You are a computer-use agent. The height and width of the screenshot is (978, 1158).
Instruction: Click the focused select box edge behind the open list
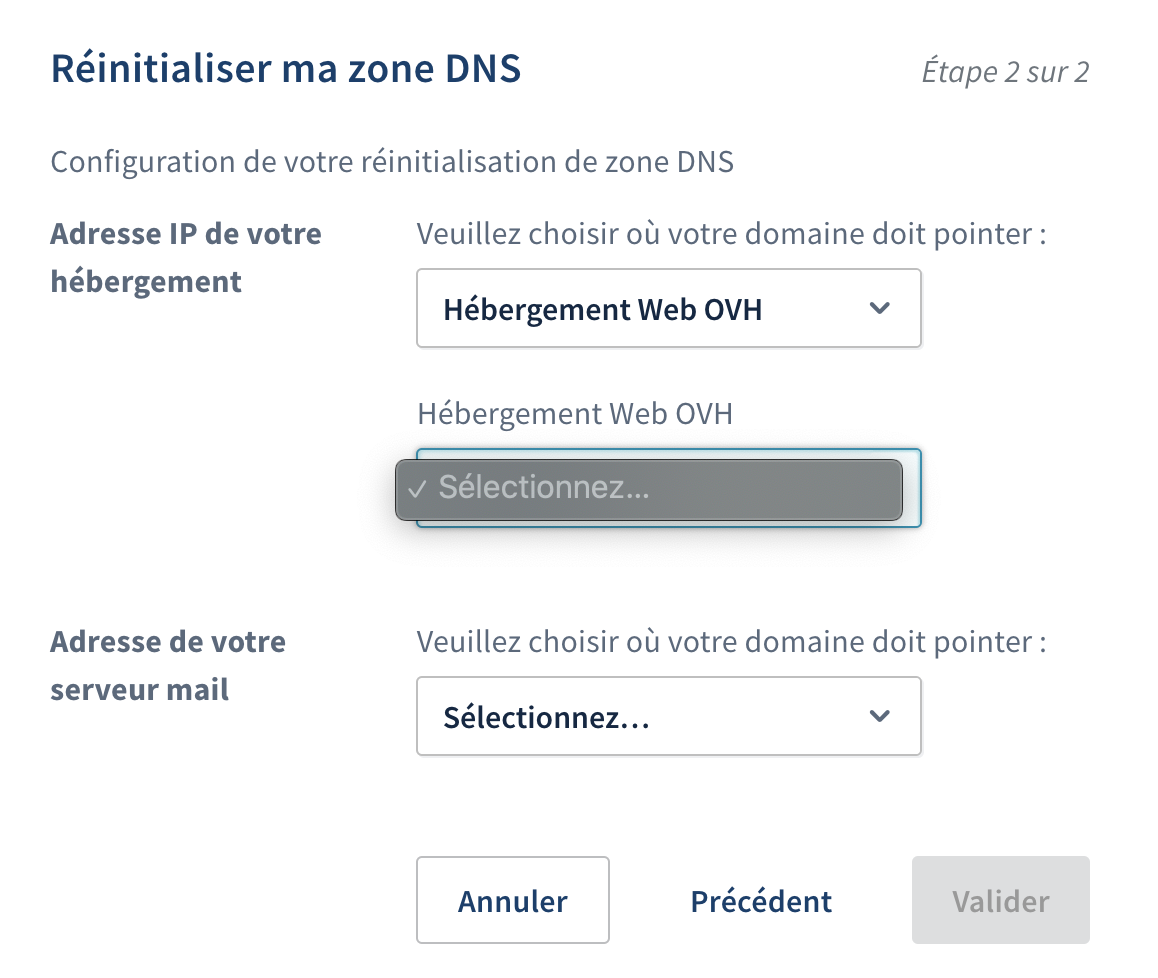tap(912, 488)
